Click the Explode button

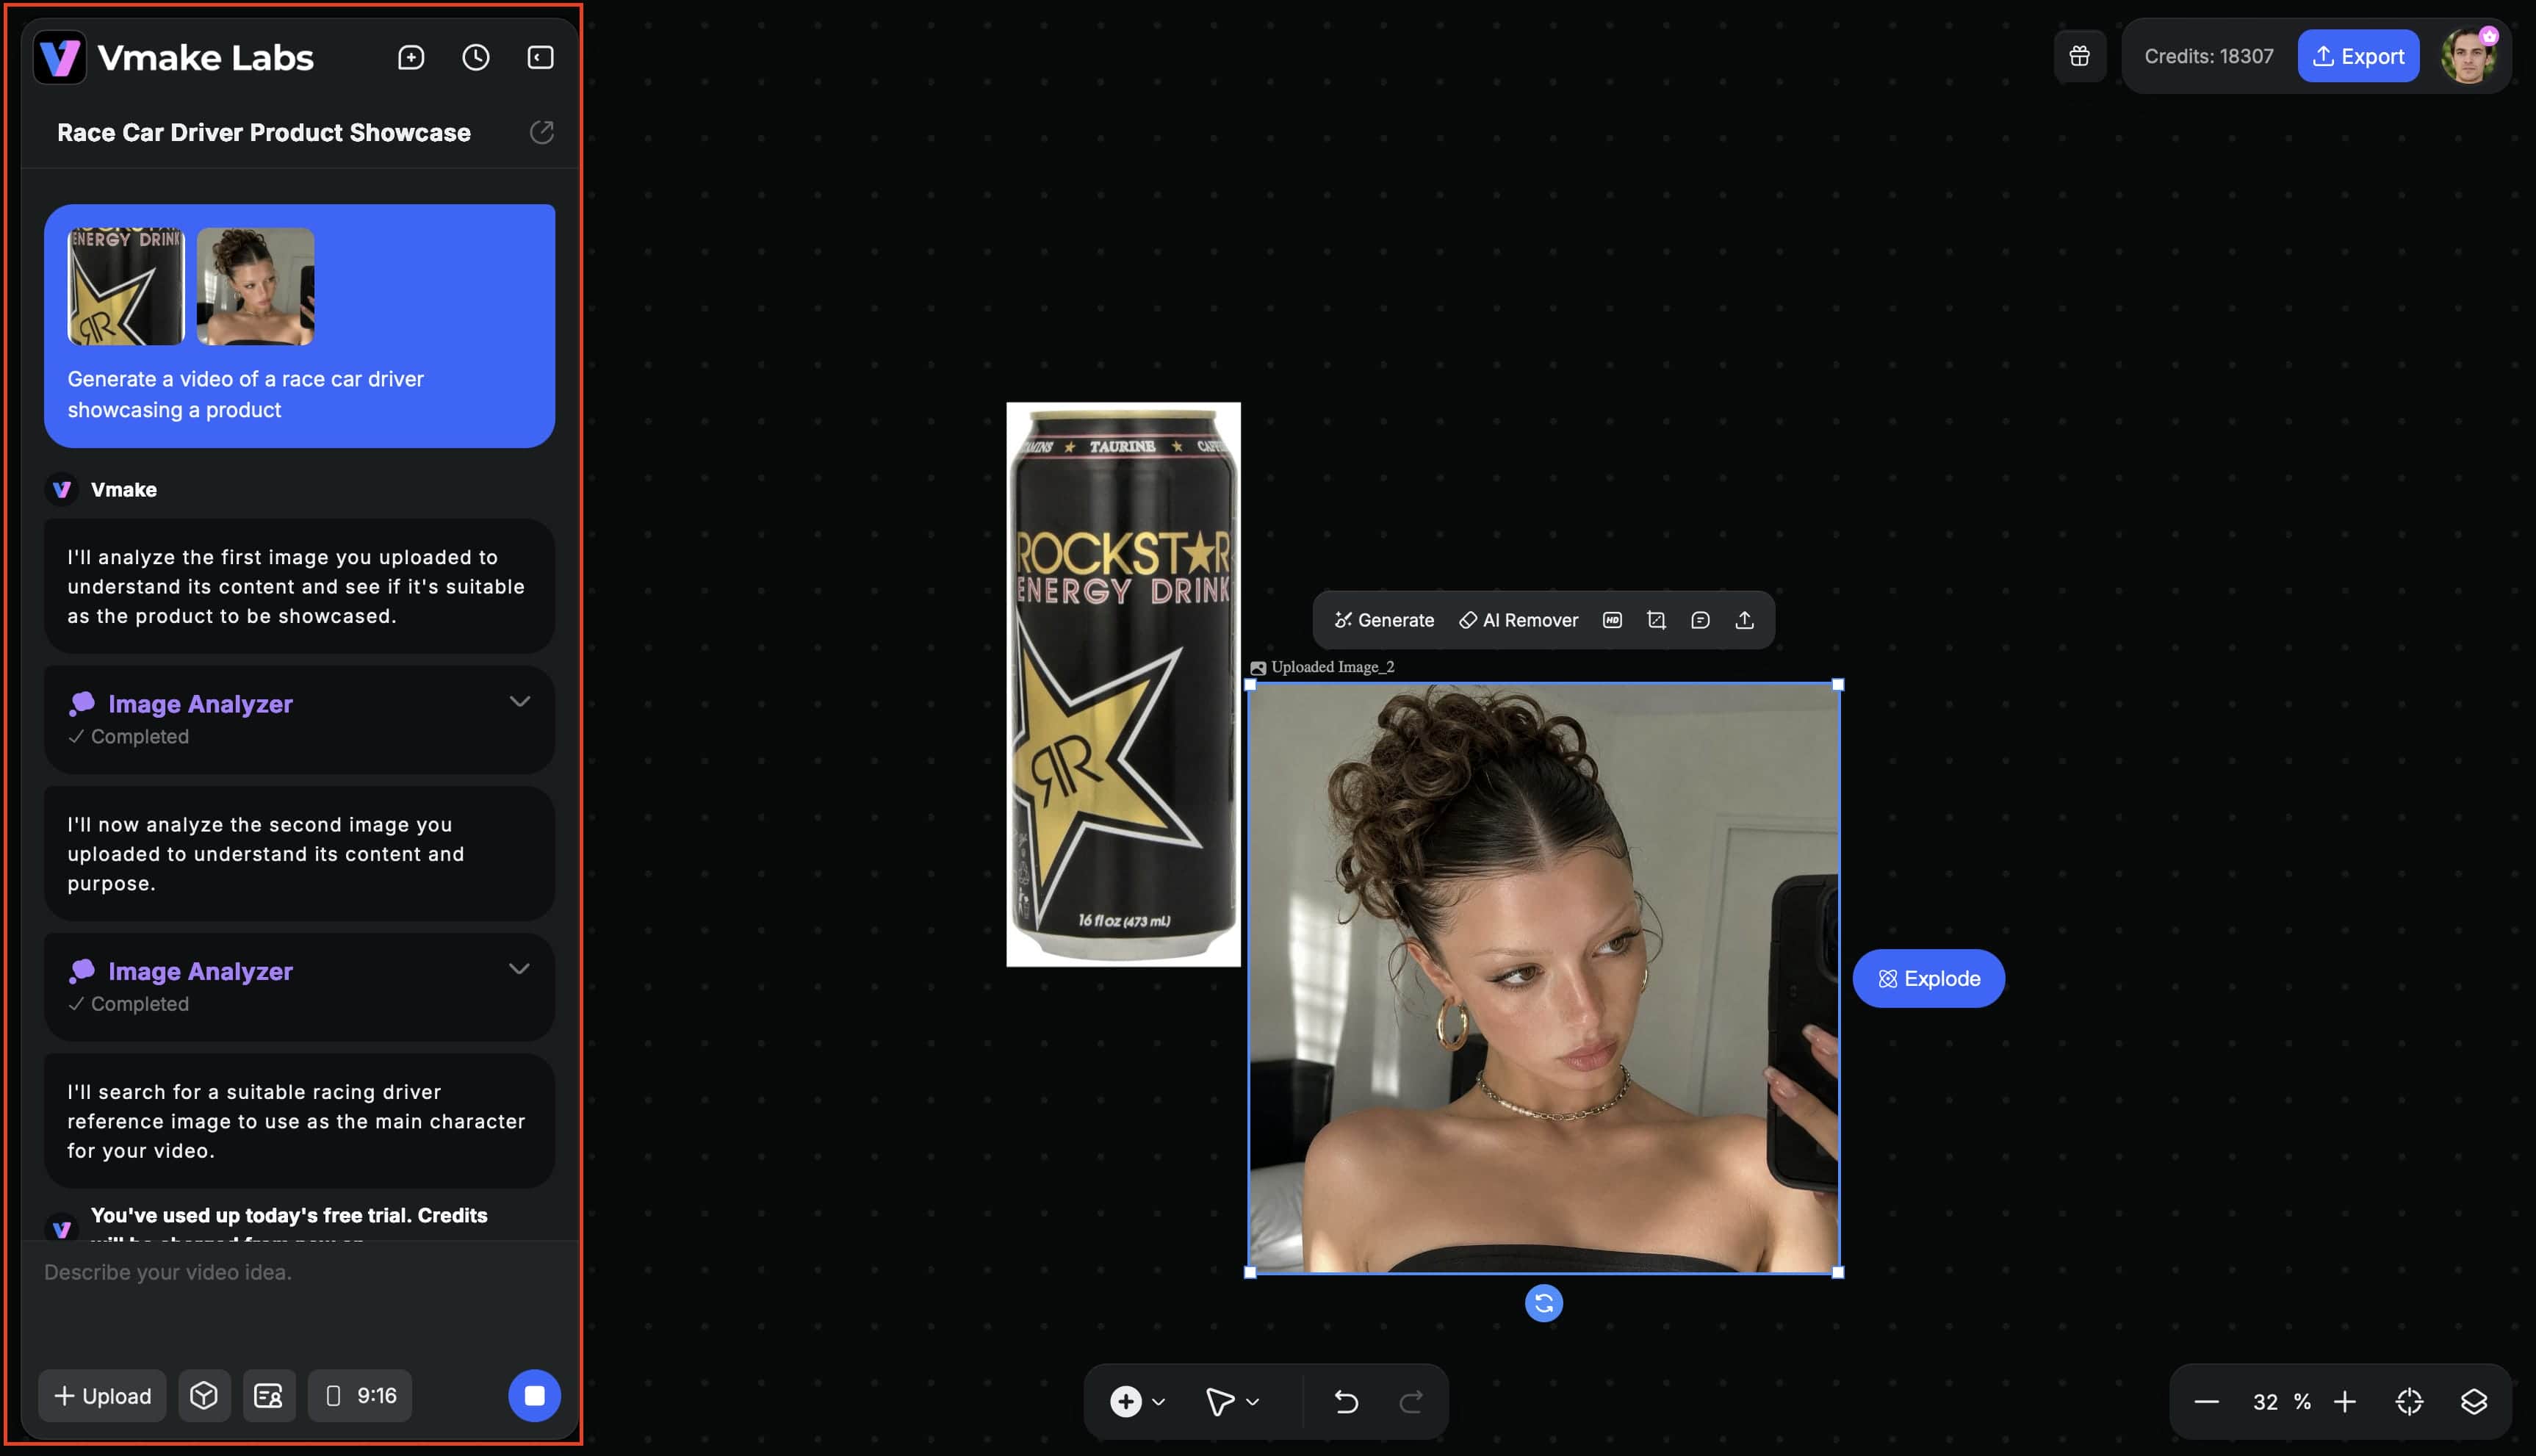pos(1928,978)
